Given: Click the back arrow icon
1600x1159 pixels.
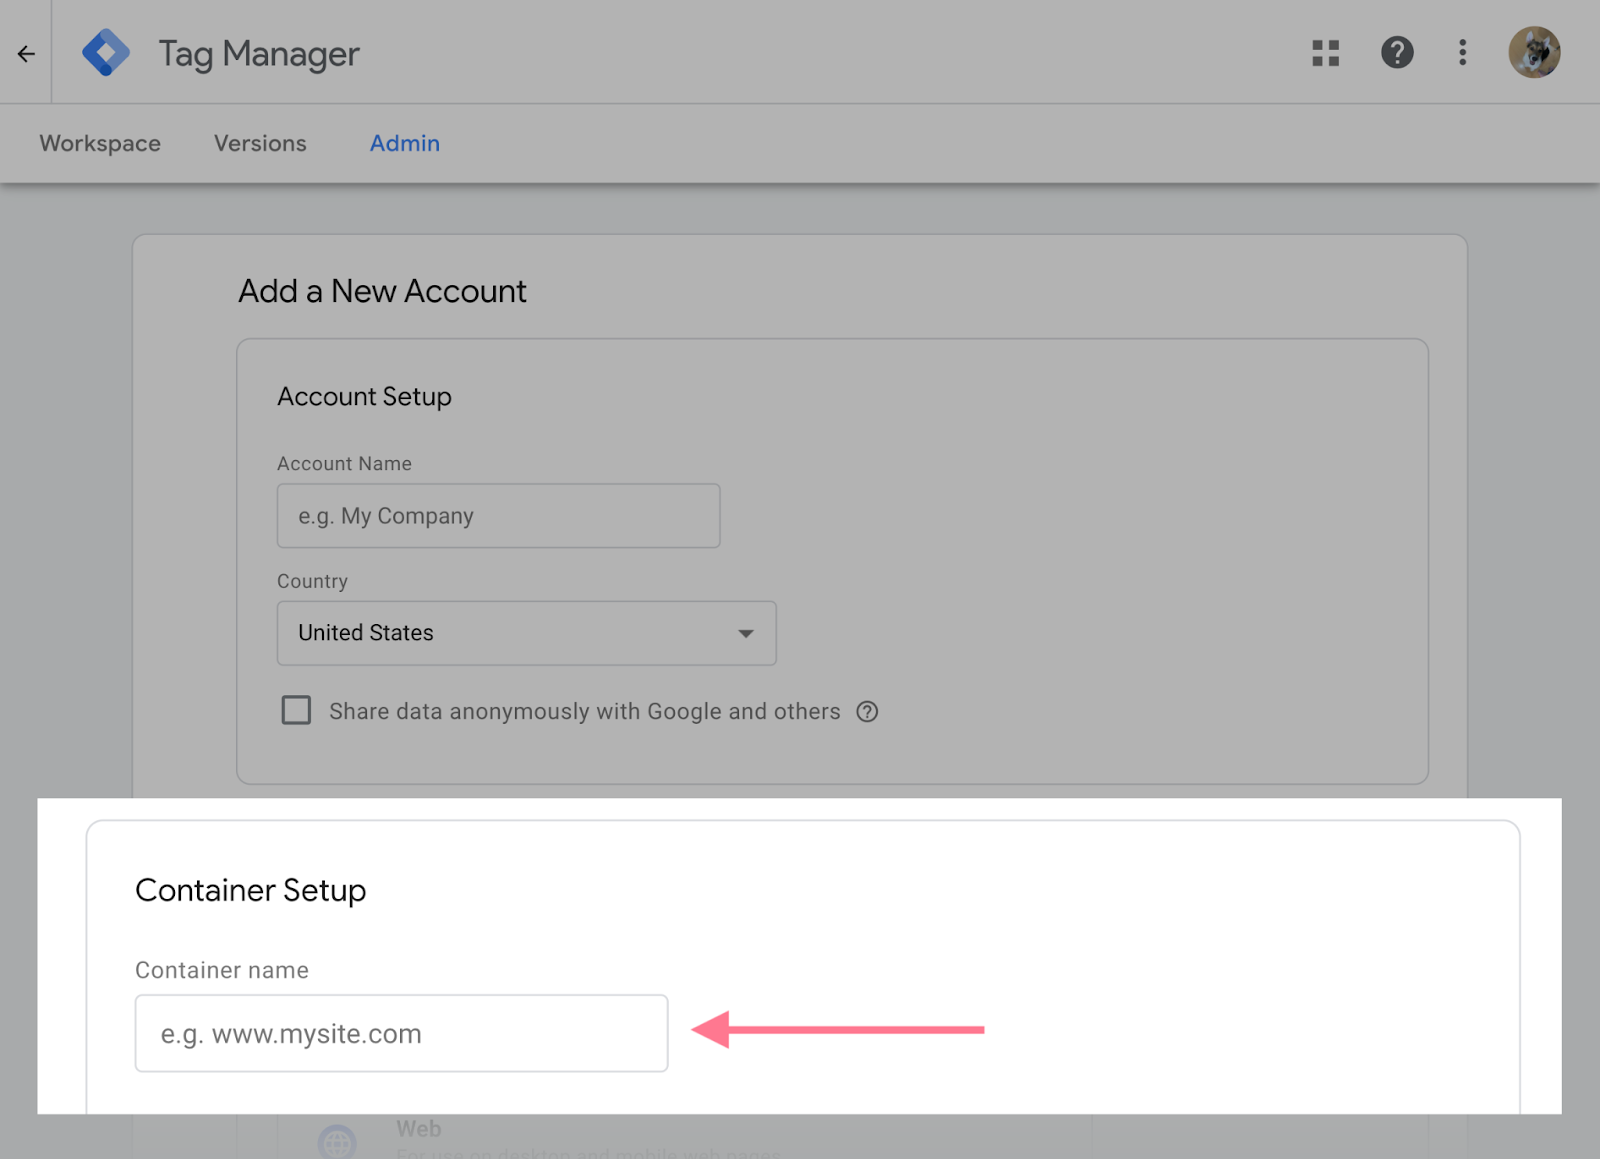Looking at the screenshot, I should (25, 53).
